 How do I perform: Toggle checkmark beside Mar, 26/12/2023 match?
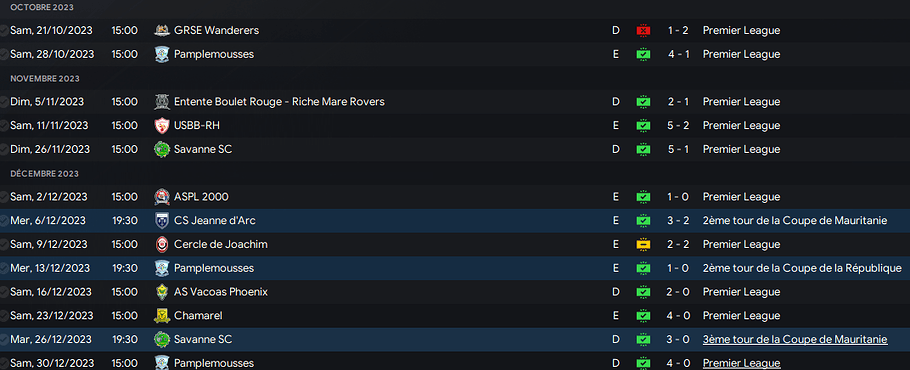click(x=4, y=339)
